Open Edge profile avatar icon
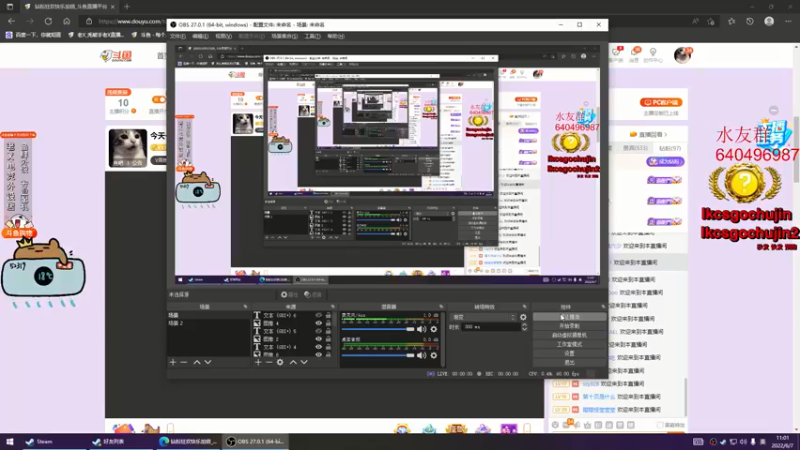 (x=769, y=21)
